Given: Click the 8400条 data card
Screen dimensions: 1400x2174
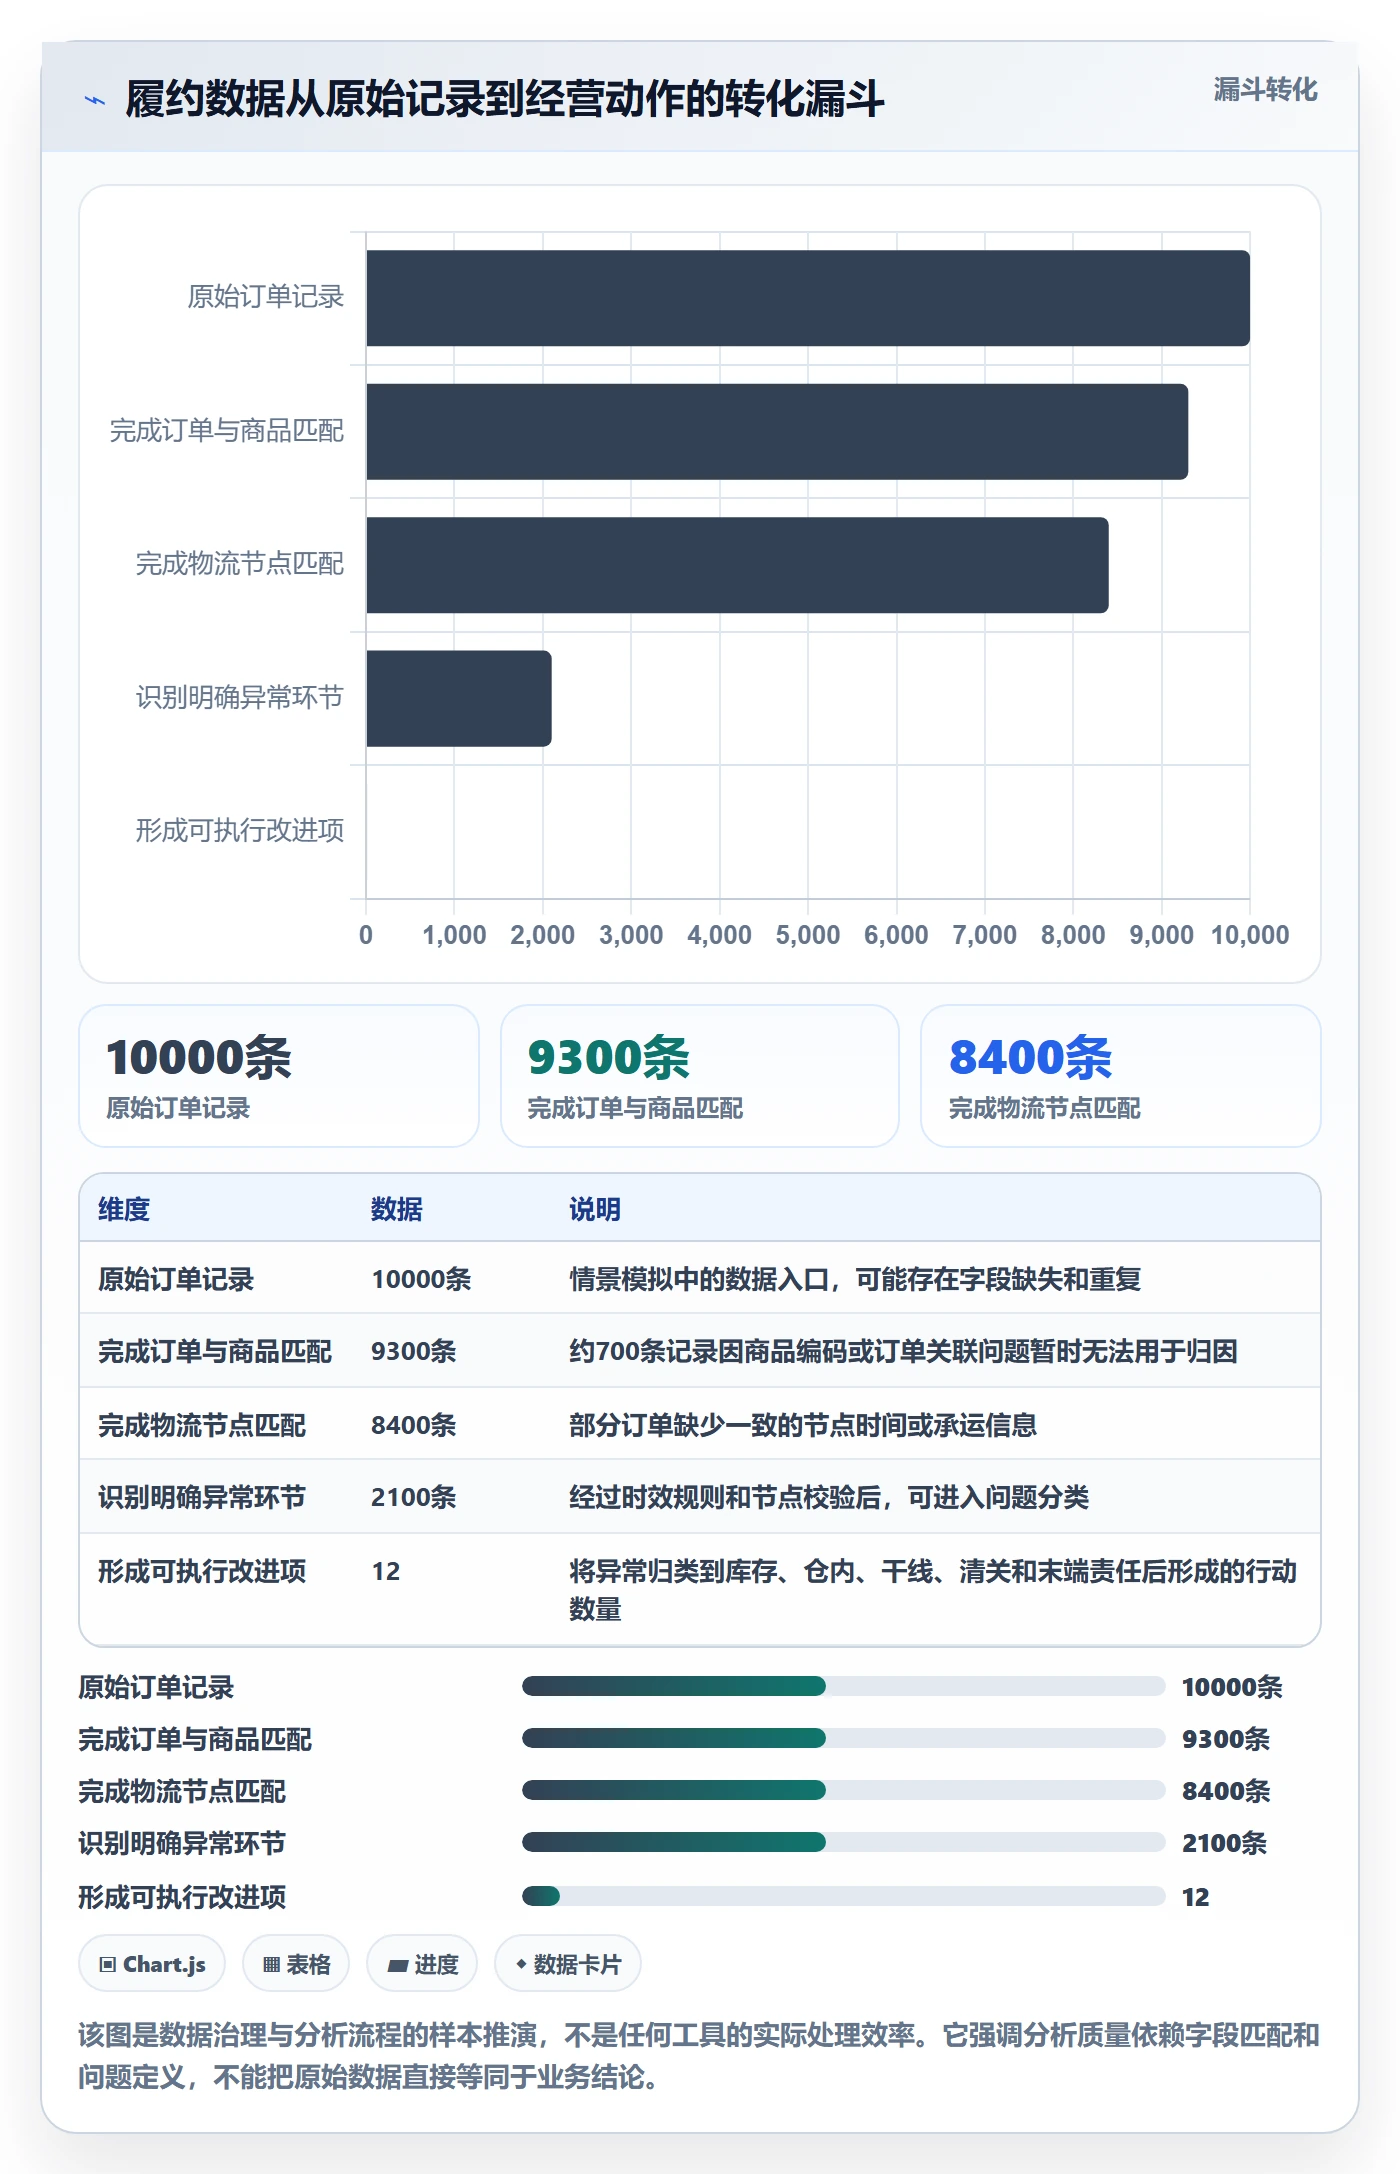Looking at the screenshot, I should click(x=1121, y=1076).
